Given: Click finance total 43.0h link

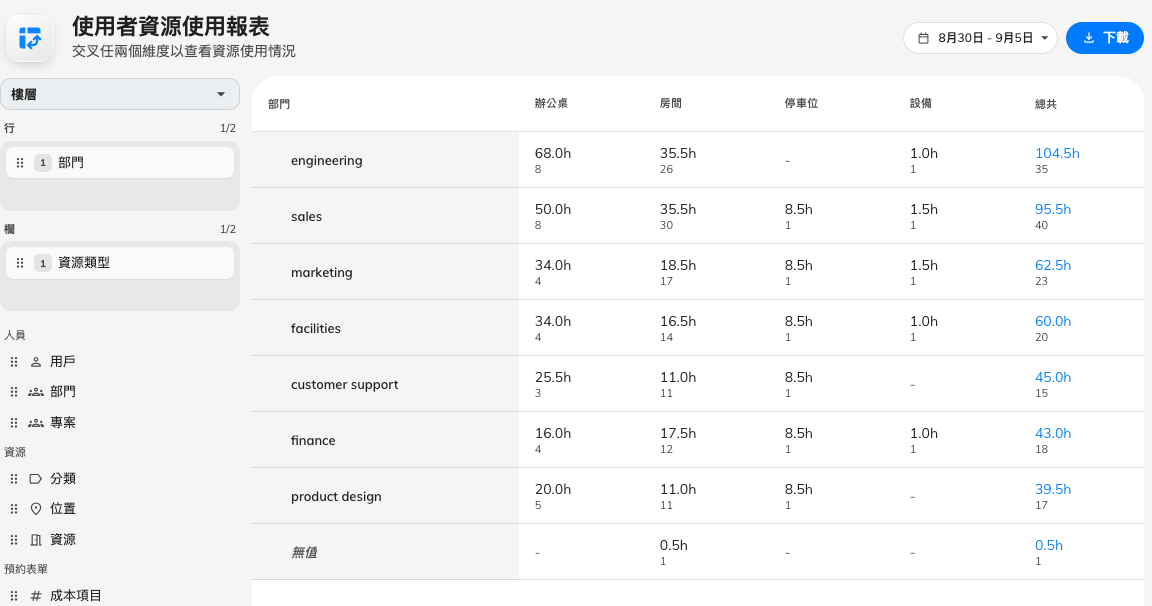Looking at the screenshot, I should pos(1053,433).
